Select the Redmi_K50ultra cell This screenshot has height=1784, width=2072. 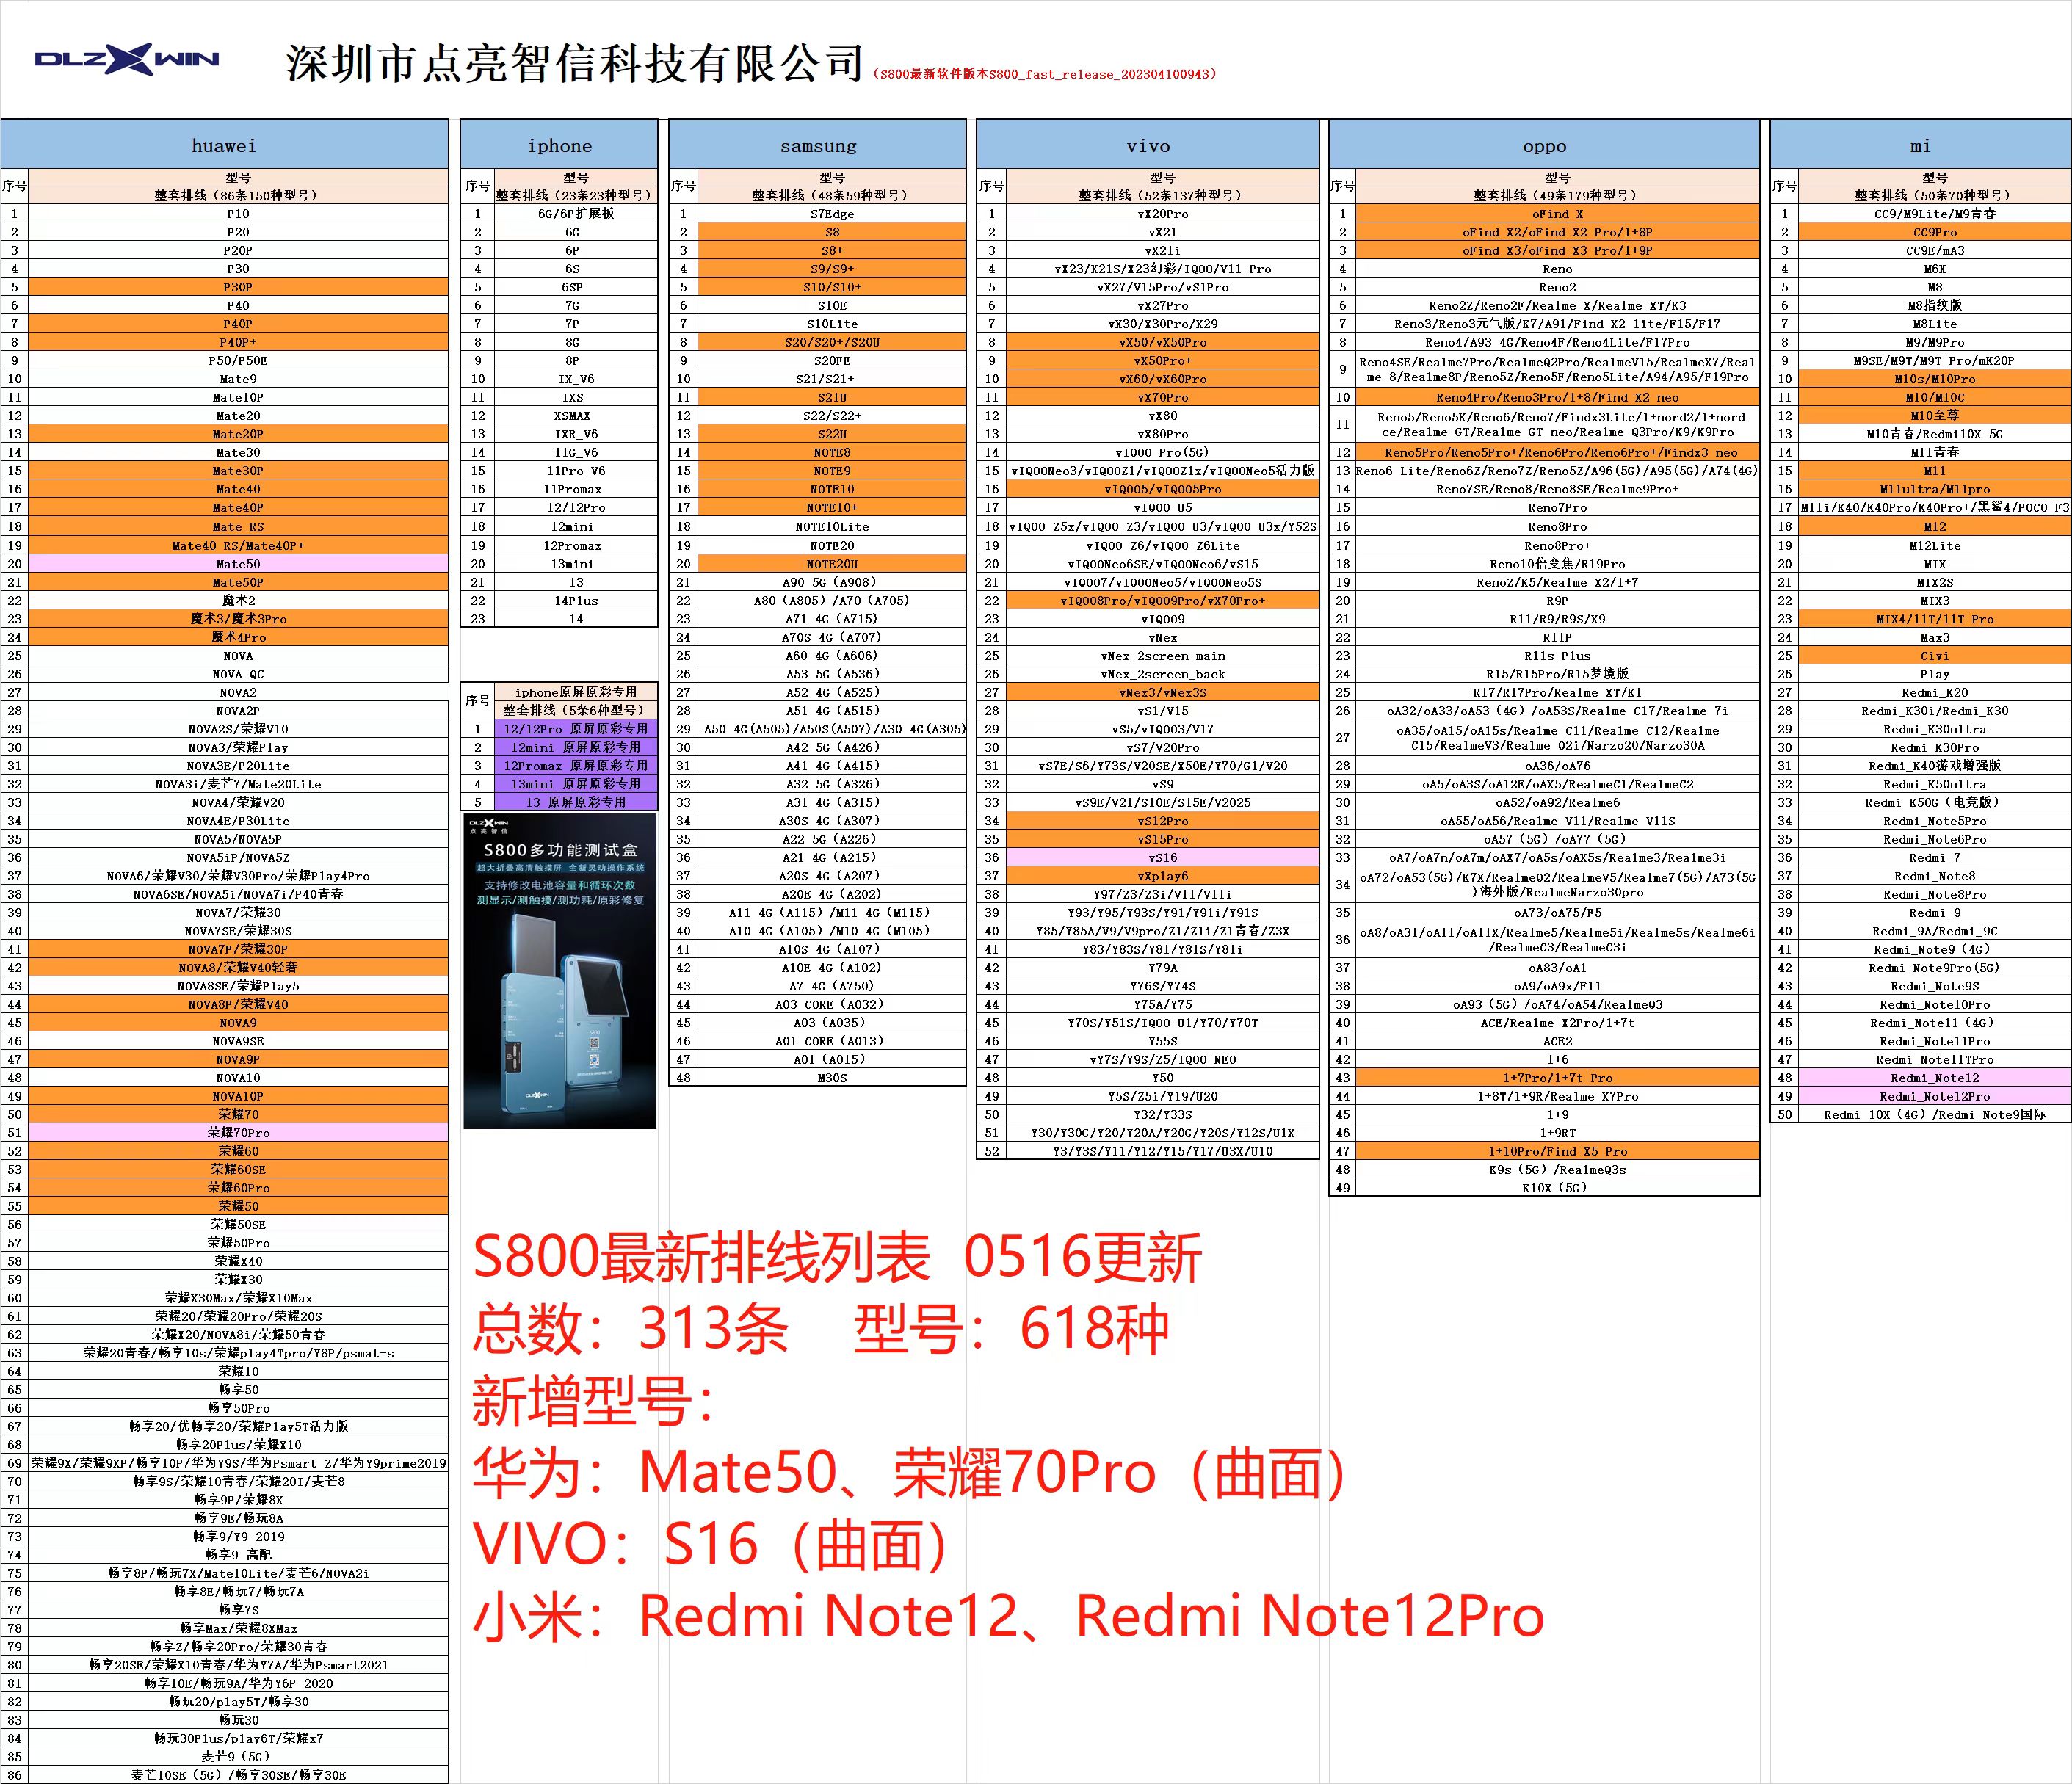(1935, 784)
